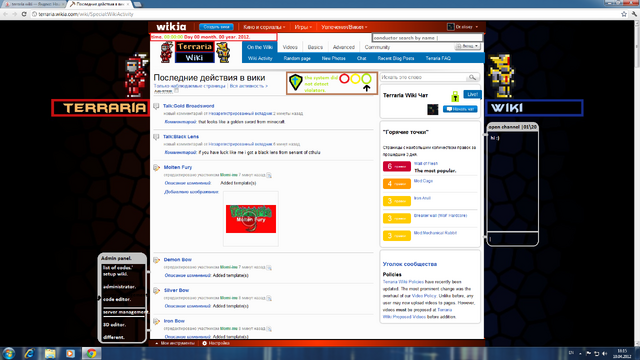Viewport: 640px width, 360px height.
Task: Open Molten Fury article link
Action: click(x=178, y=167)
